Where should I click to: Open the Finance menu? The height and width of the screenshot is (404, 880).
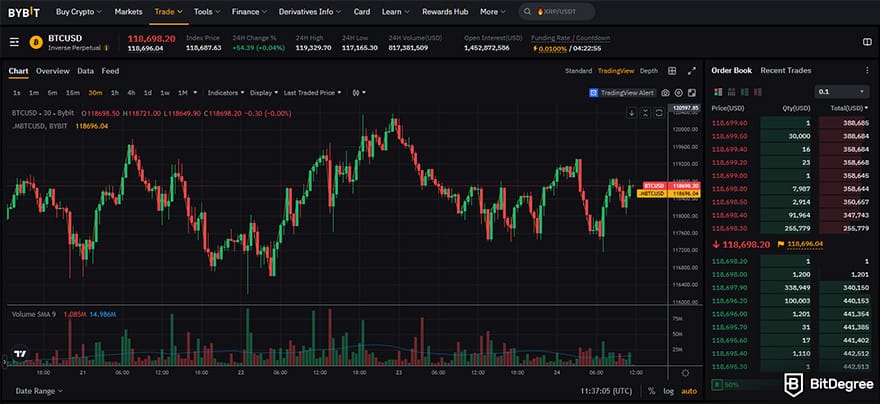(x=249, y=11)
